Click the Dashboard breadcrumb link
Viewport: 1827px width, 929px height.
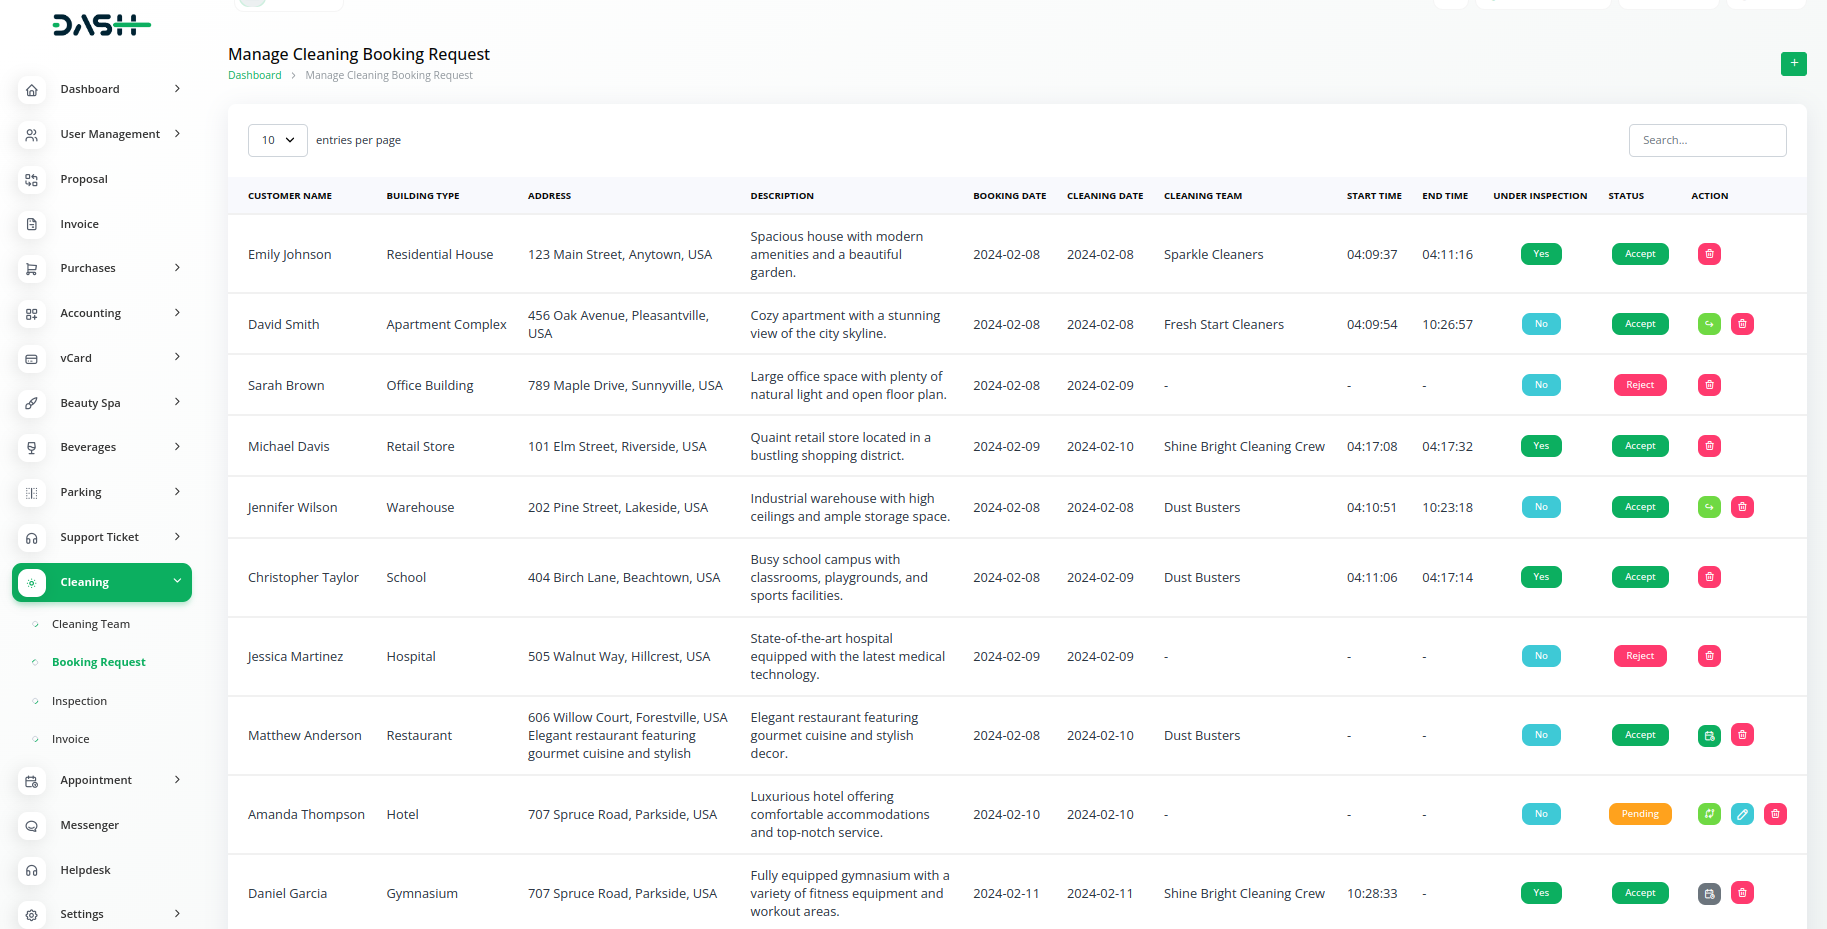click(x=255, y=75)
